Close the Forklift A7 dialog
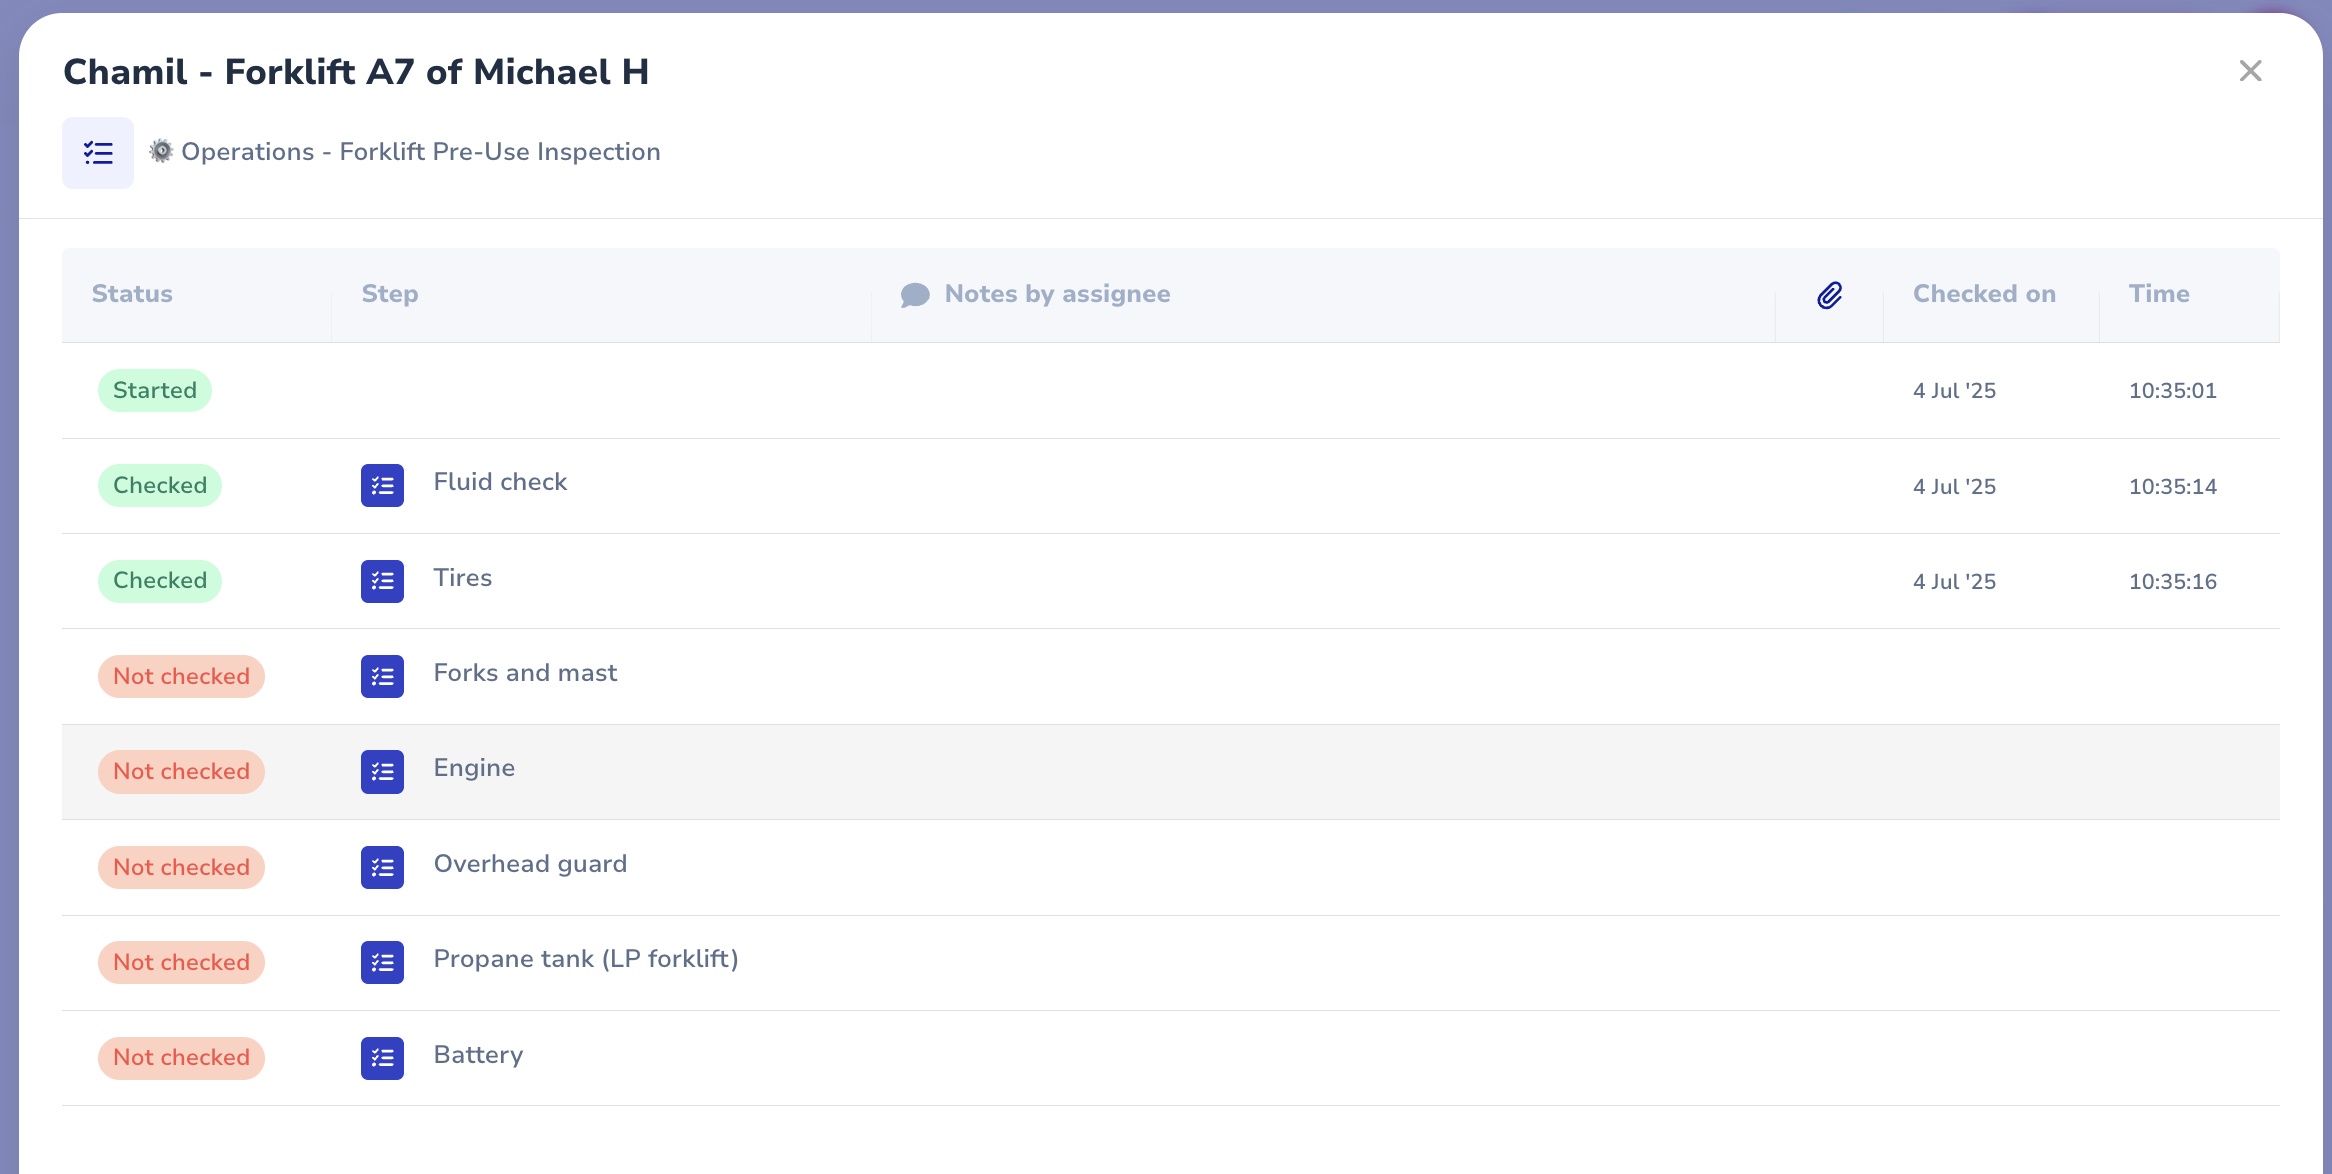This screenshot has width=2332, height=1174. coord(2250,71)
